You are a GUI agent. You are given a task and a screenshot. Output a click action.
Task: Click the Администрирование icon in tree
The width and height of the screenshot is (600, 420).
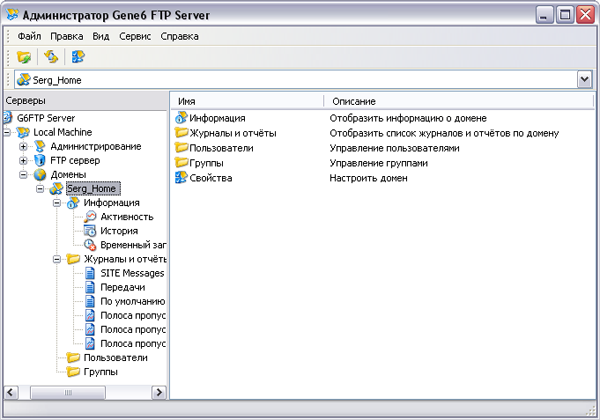[40, 147]
